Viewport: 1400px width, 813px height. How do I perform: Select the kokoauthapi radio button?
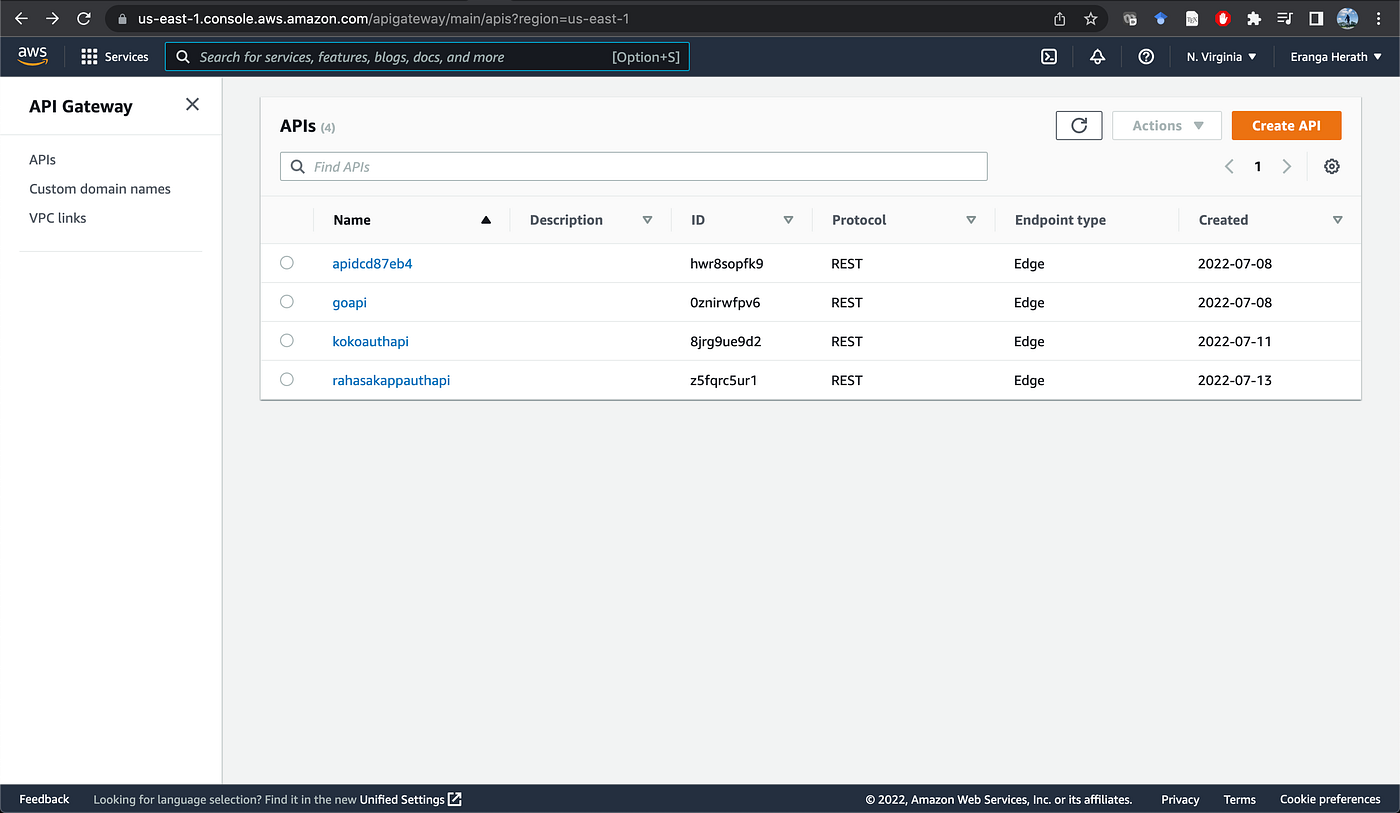click(287, 340)
